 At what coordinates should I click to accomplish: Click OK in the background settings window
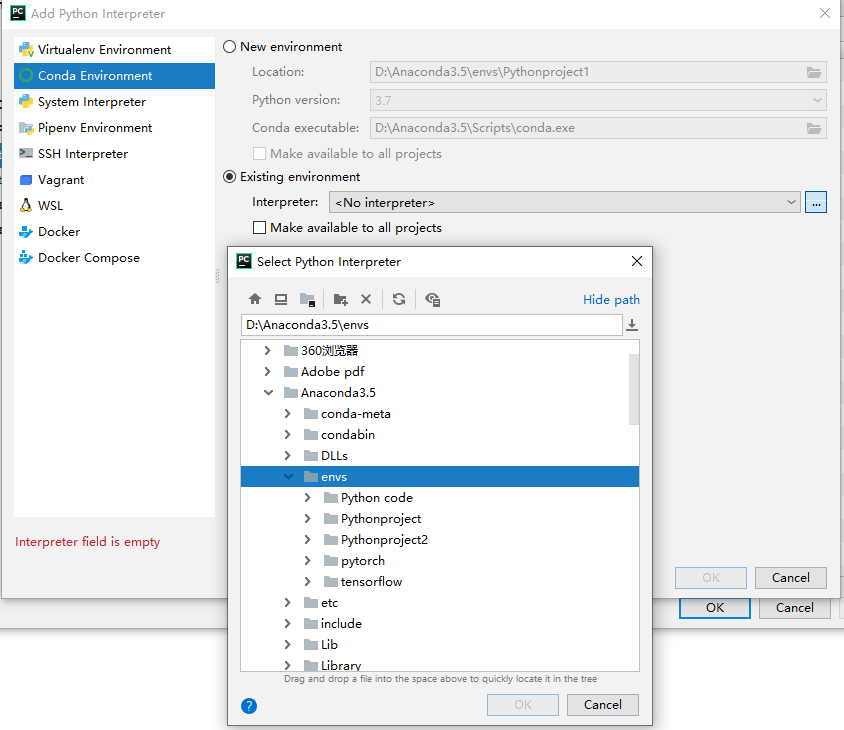[x=715, y=608]
